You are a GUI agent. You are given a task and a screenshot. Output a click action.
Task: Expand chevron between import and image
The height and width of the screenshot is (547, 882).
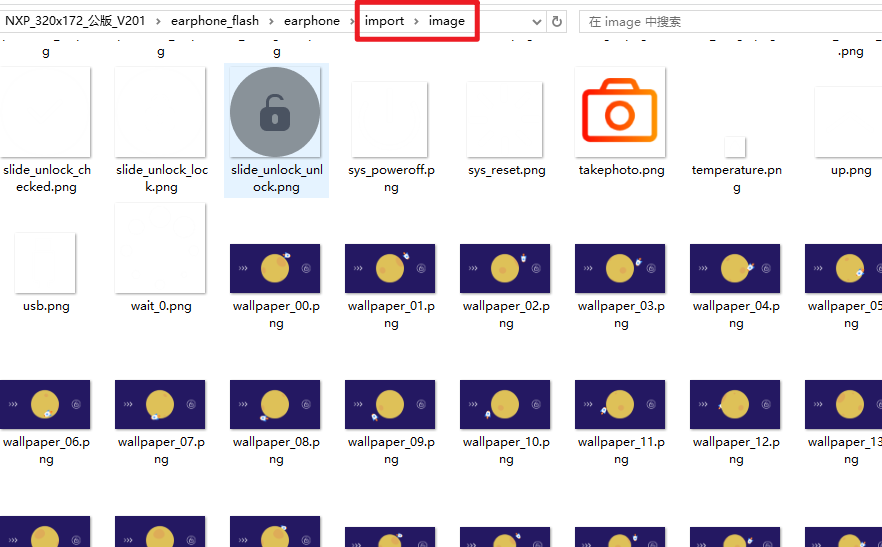tap(416, 21)
